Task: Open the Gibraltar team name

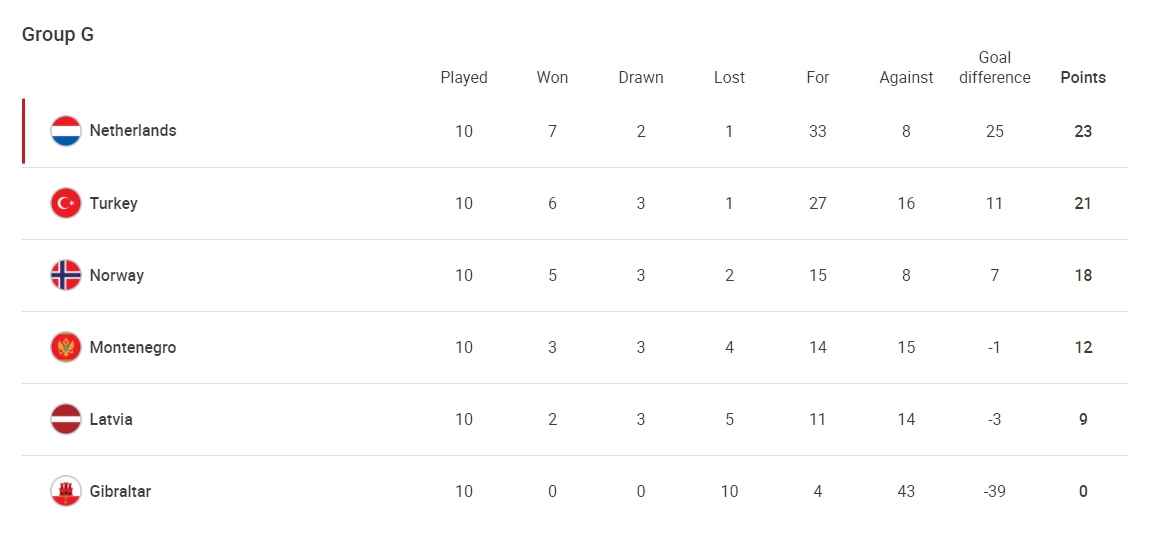Action: tap(120, 492)
